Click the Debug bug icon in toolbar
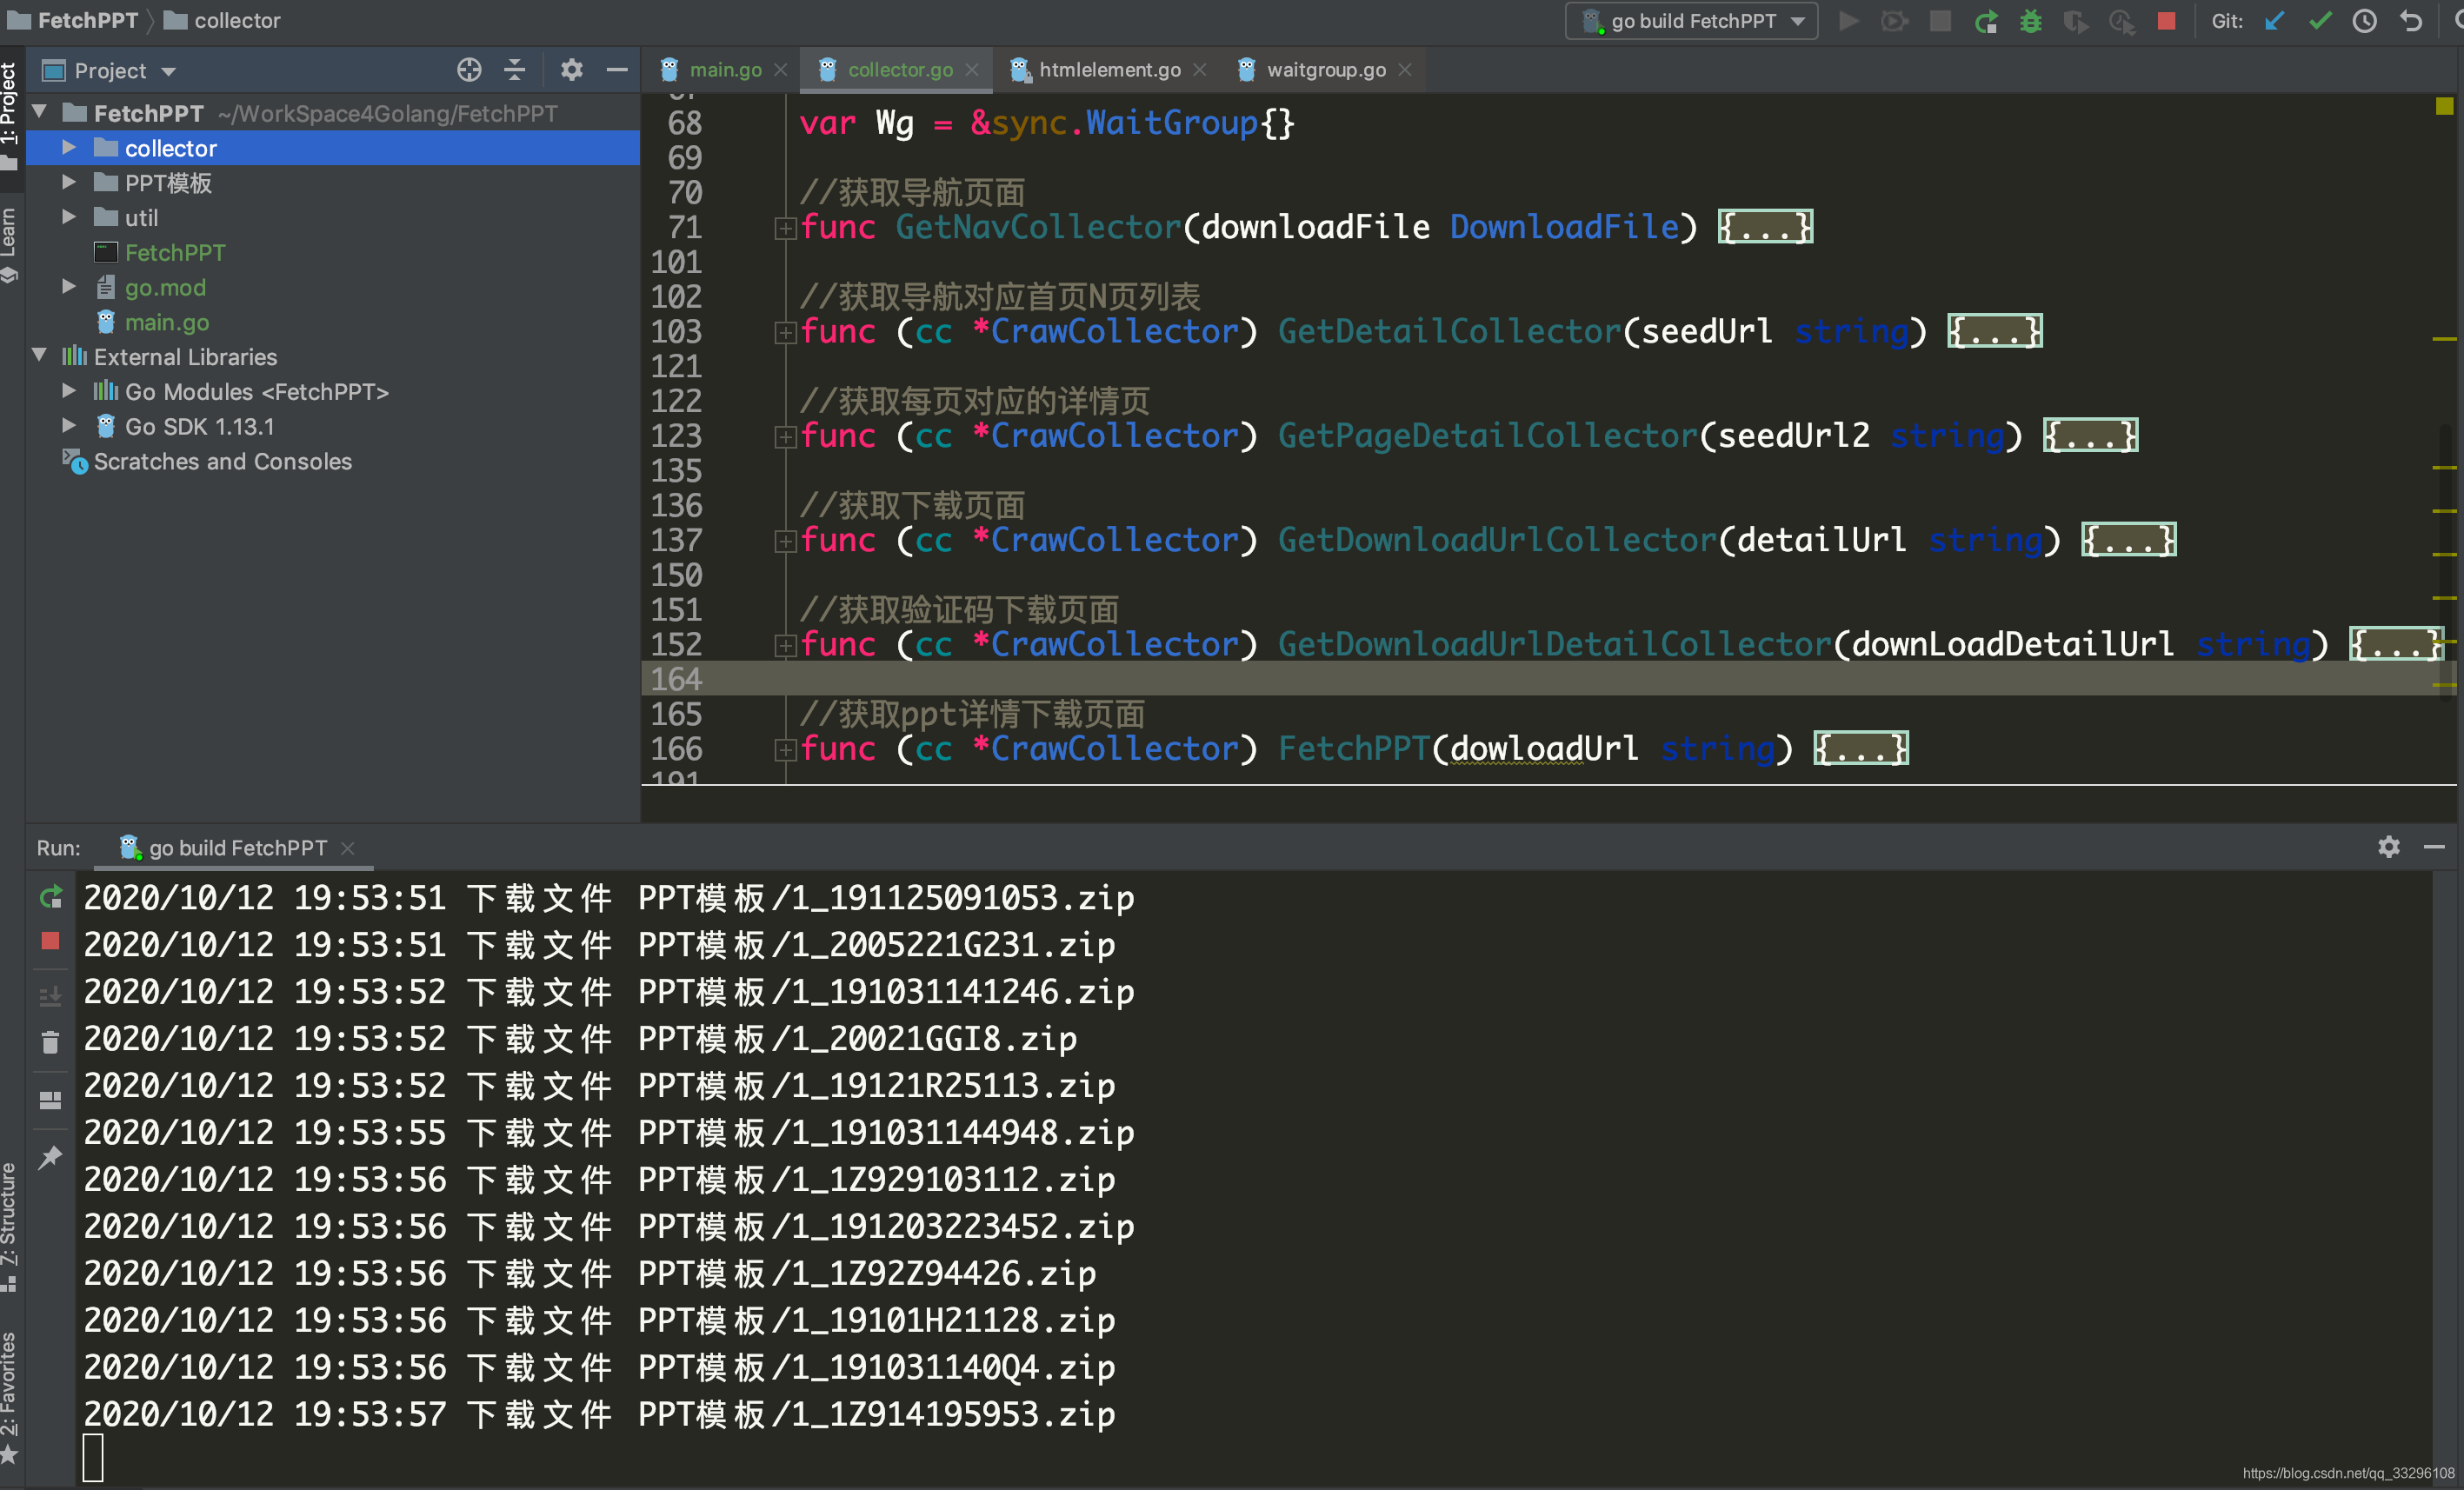Viewport: 2464px width, 1490px height. tap(2030, 21)
